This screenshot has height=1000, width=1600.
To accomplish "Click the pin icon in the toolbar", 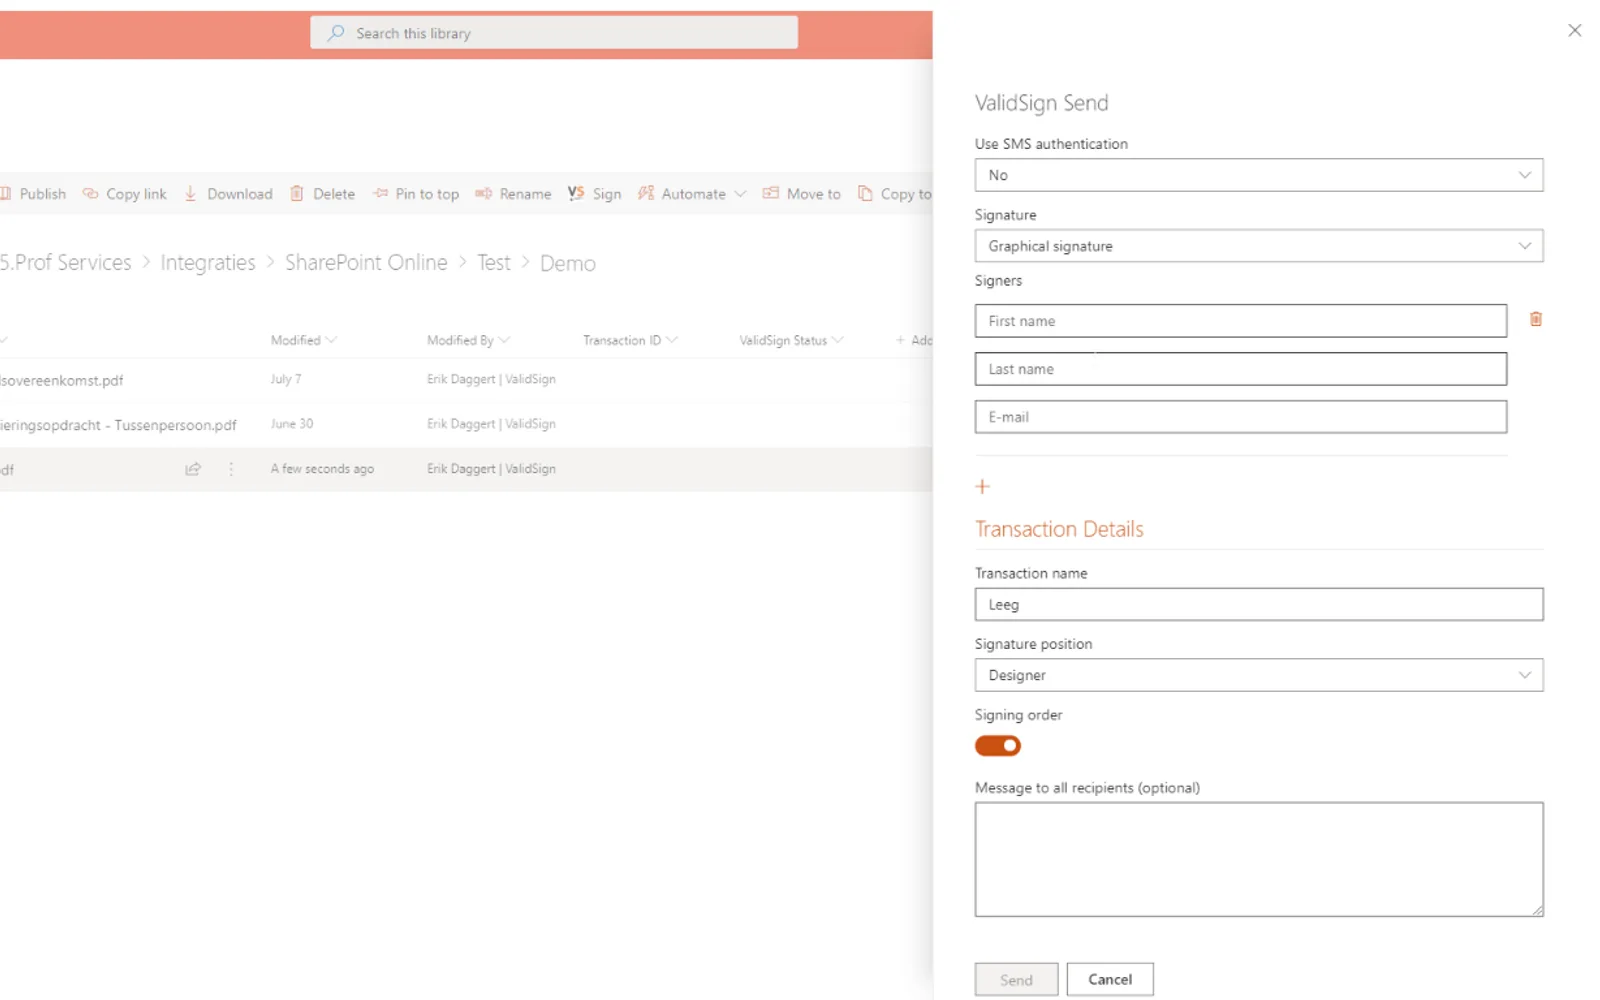I will [x=380, y=193].
